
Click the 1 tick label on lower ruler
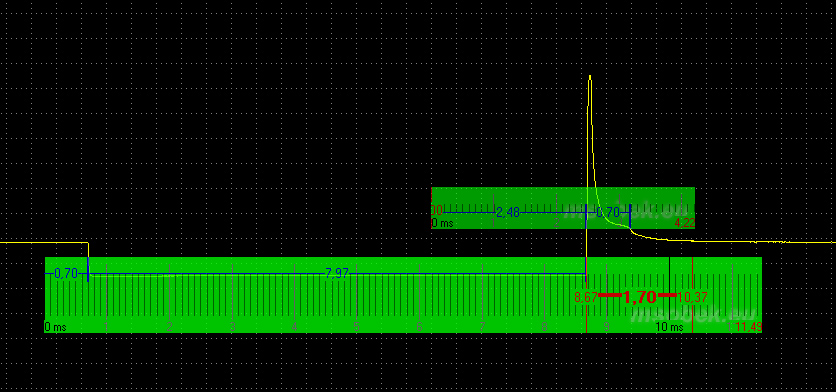point(106,327)
